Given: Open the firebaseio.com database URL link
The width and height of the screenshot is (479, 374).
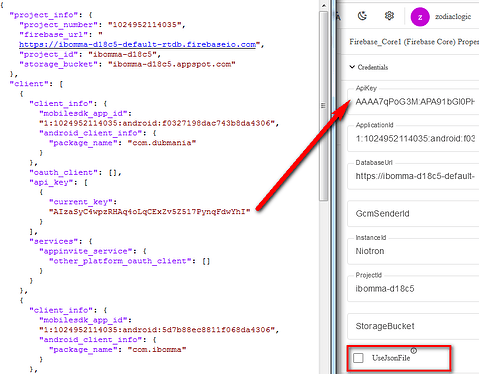Looking at the screenshot, I should tap(137, 44).
